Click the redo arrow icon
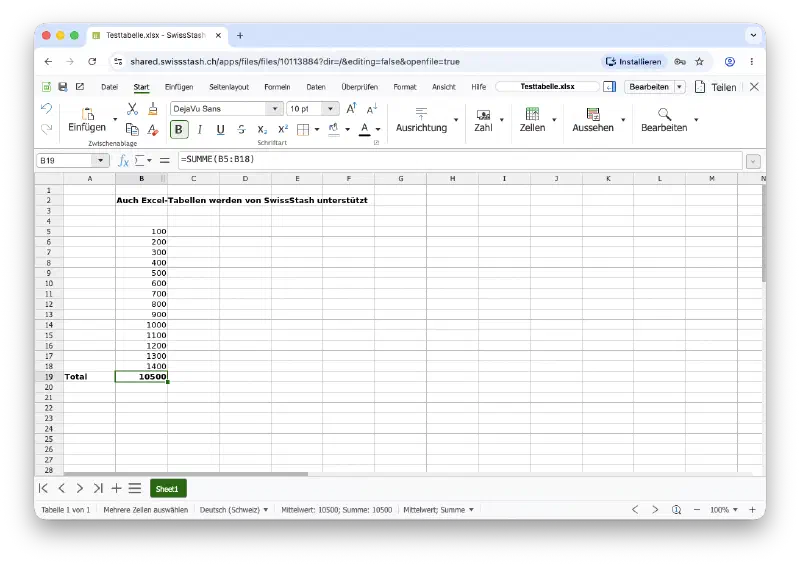Screen dimensions: 800x565 pyautogui.click(x=46, y=129)
